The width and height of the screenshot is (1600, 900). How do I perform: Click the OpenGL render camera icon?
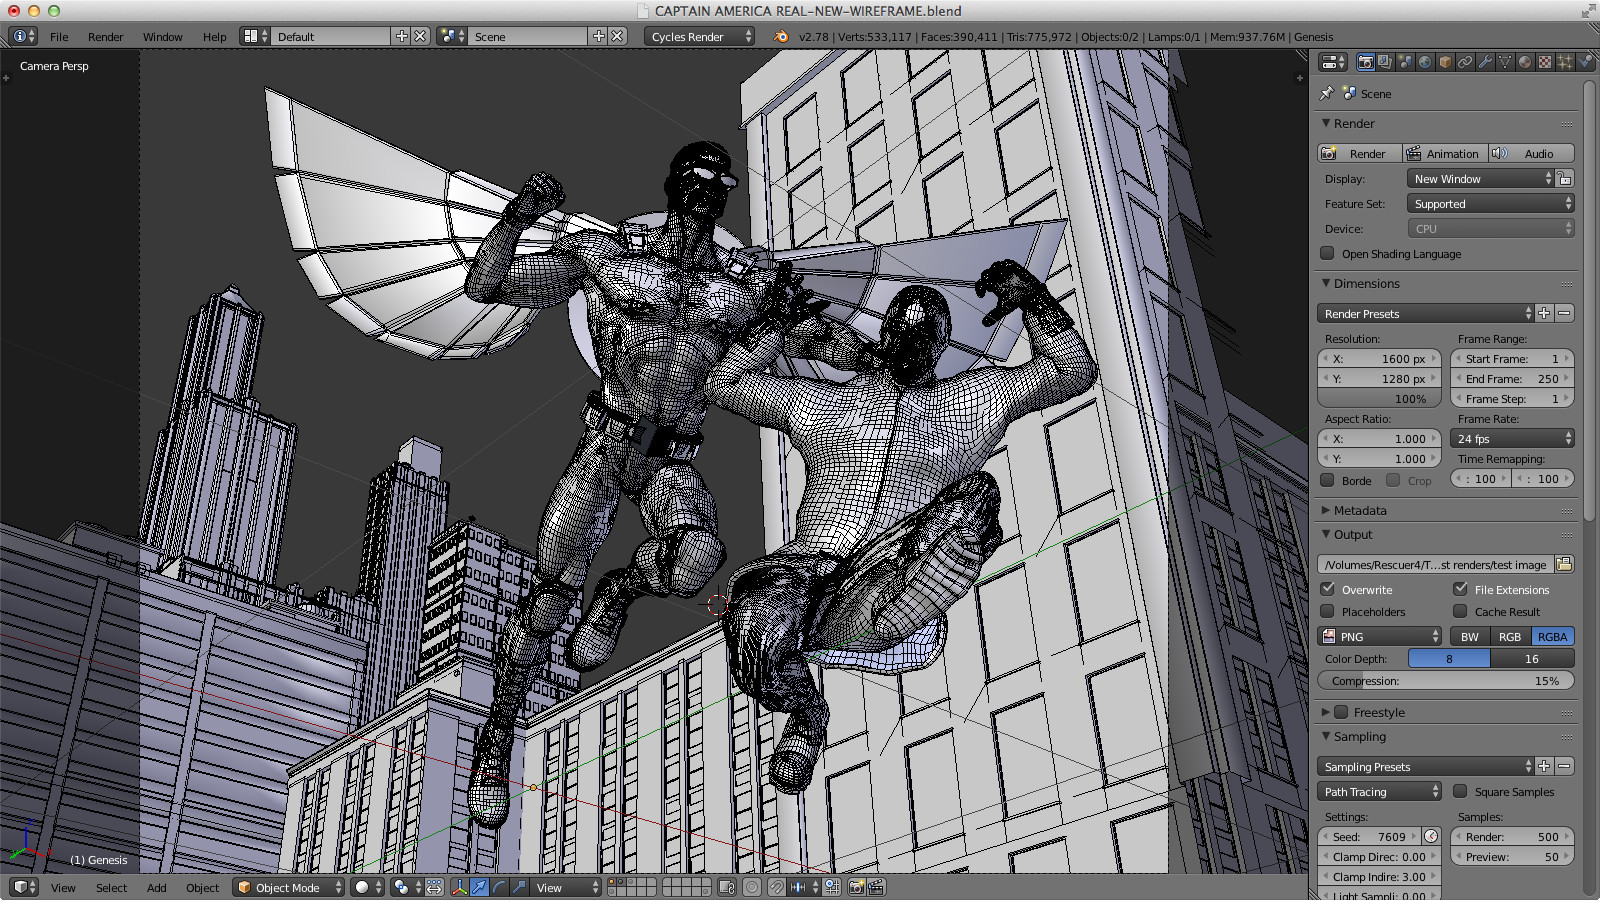click(856, 887)
